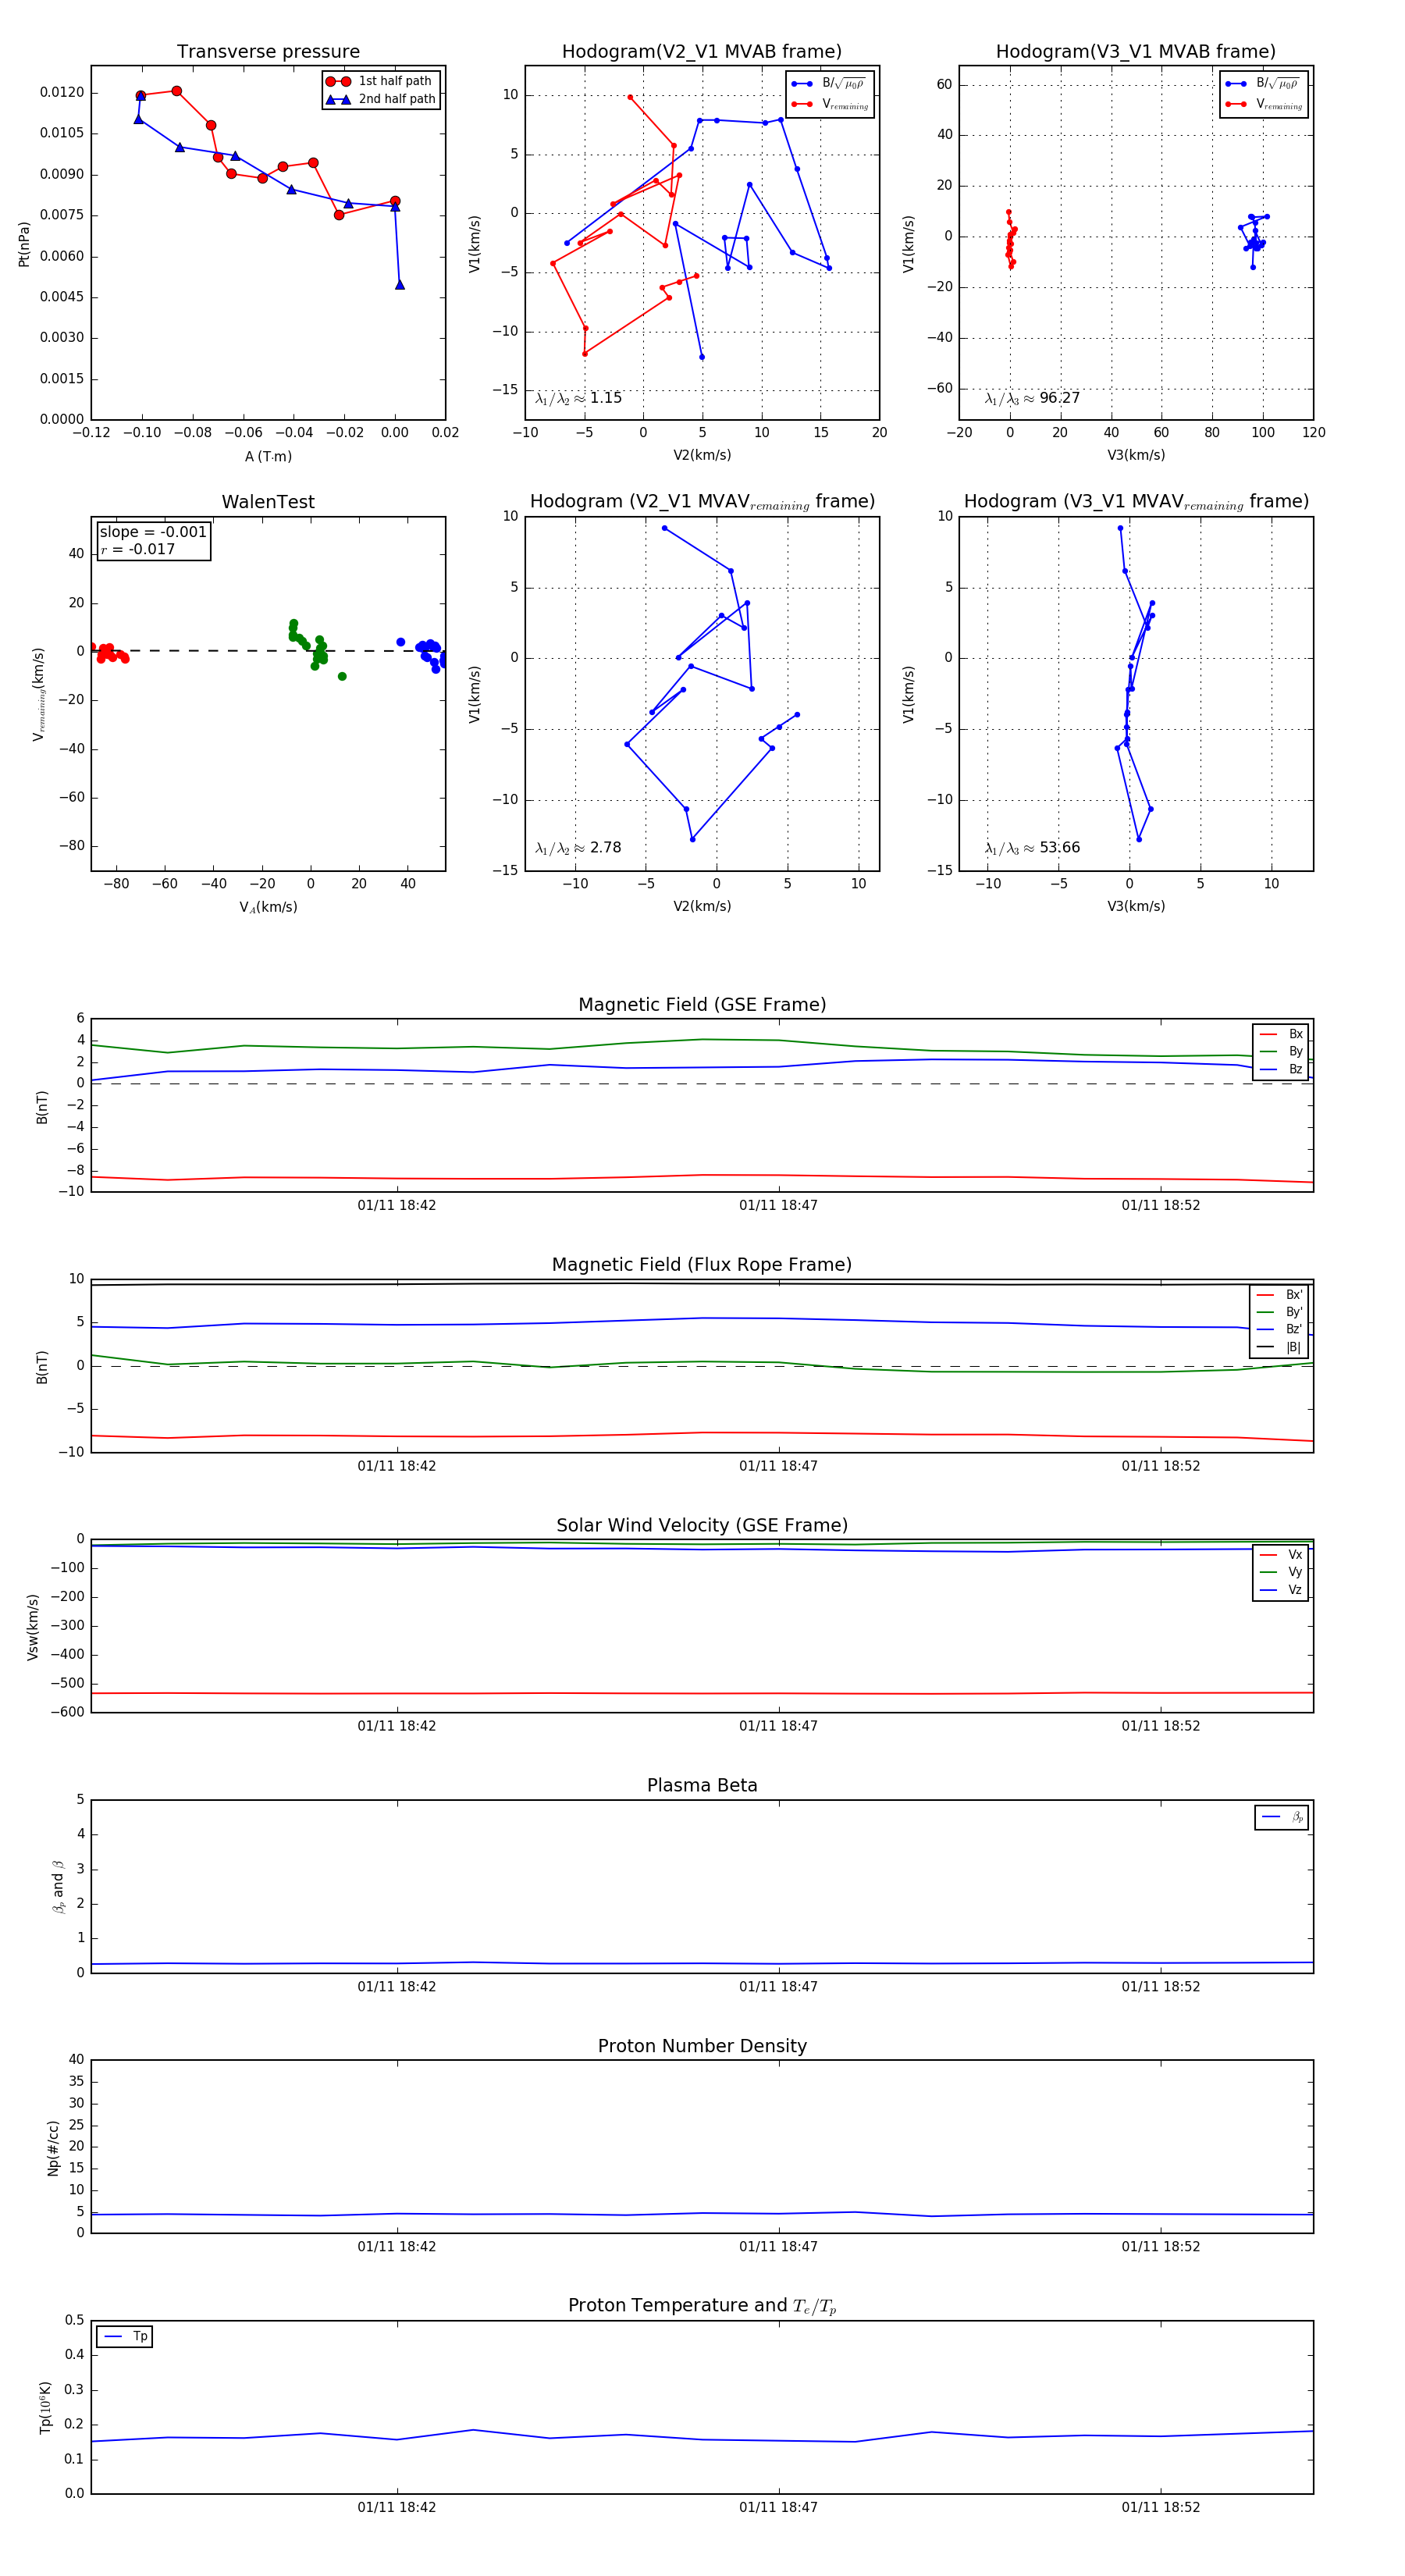
Task: Click the 'Bx' legend entry in GSE plot
Action: (1281, 1034)
